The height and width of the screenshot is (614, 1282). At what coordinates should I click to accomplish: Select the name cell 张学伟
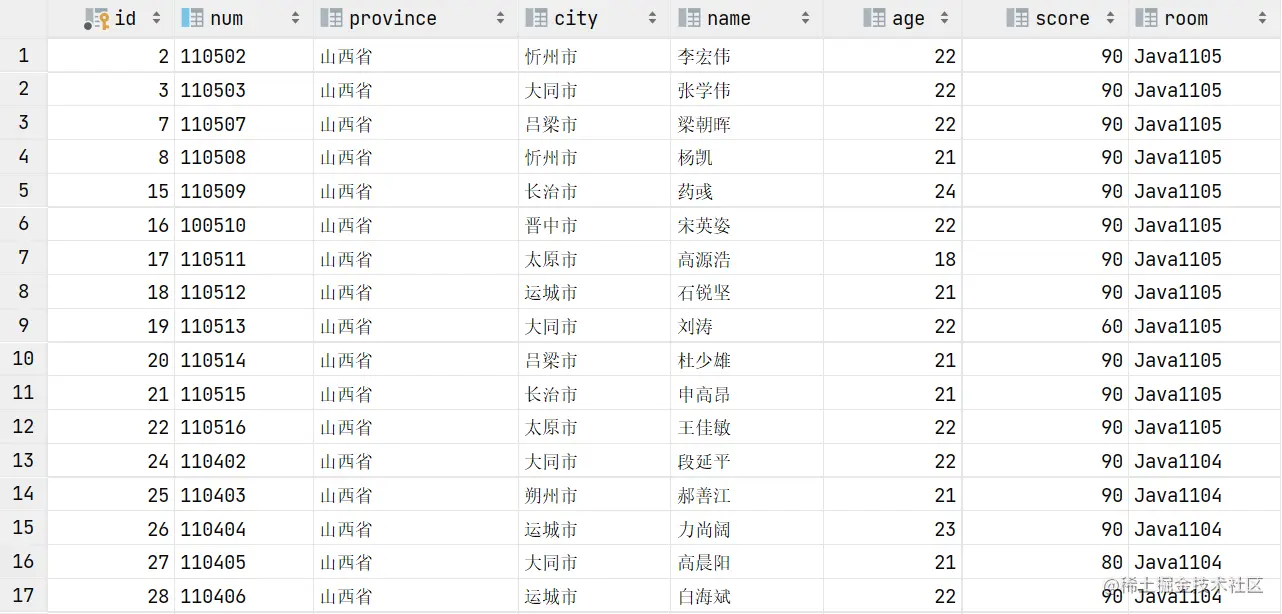tap(704, 90)
